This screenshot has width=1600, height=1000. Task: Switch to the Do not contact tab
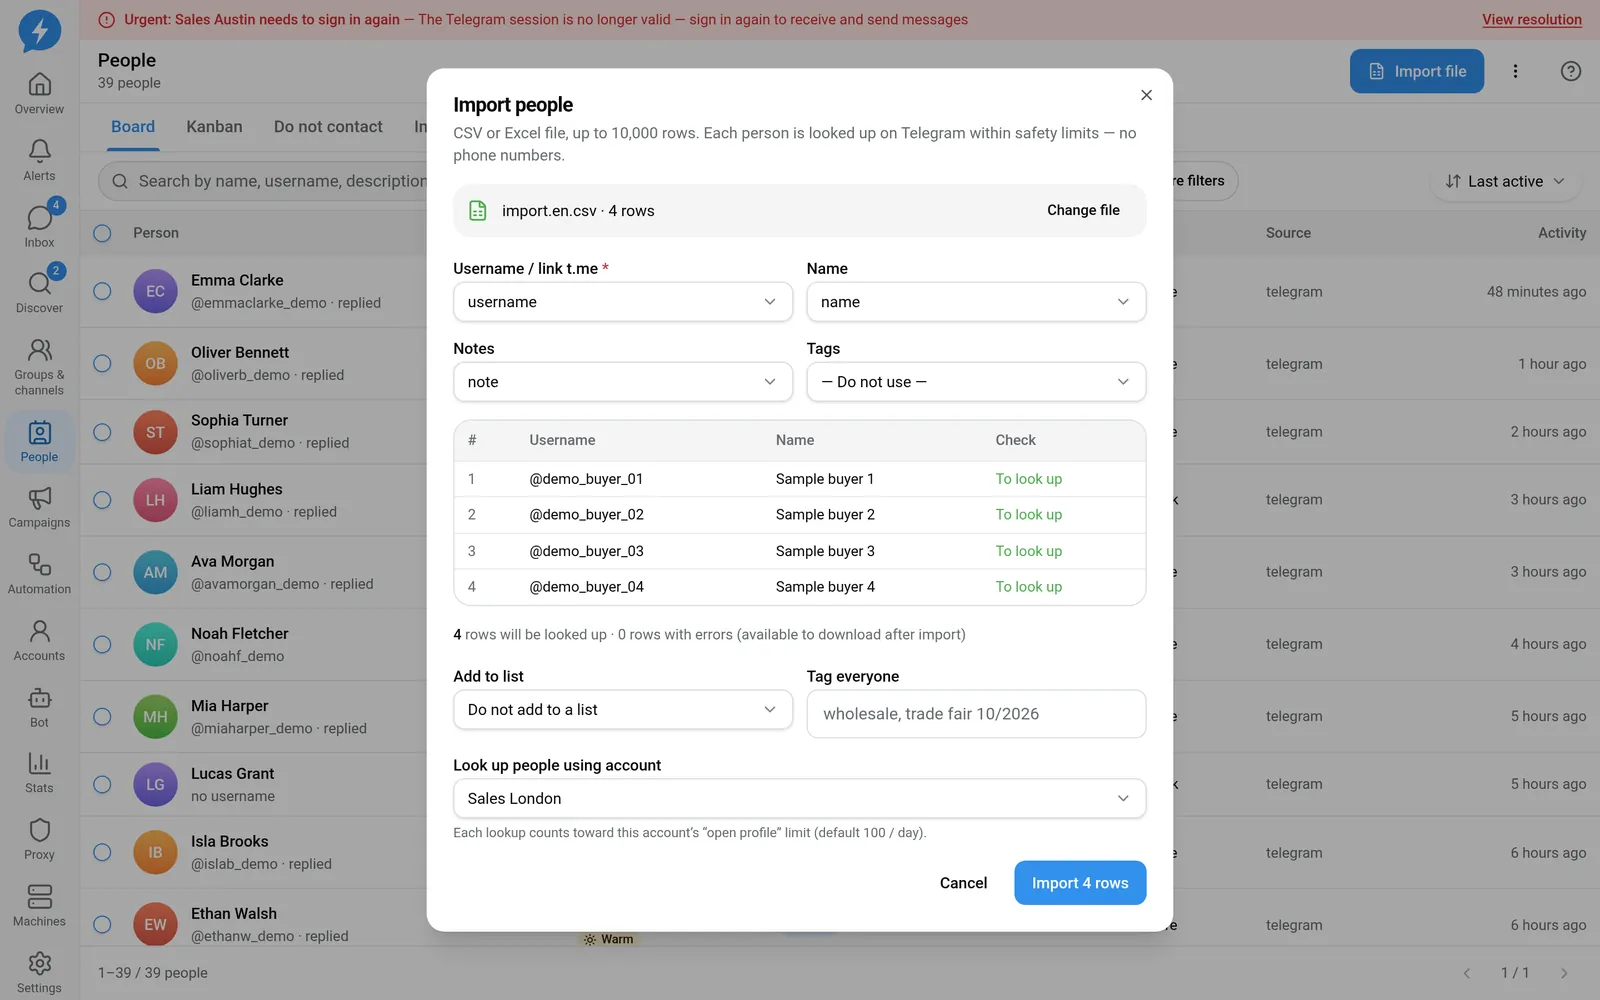pyautogui.click(x=328, y=127)
